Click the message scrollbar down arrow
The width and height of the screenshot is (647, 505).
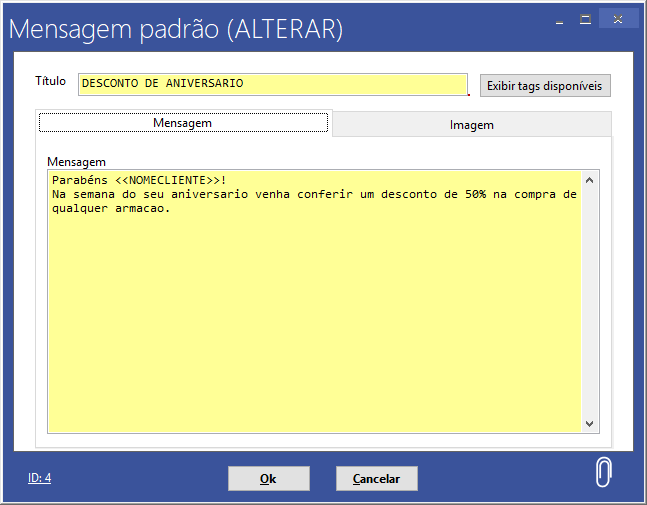coord(590,424)
